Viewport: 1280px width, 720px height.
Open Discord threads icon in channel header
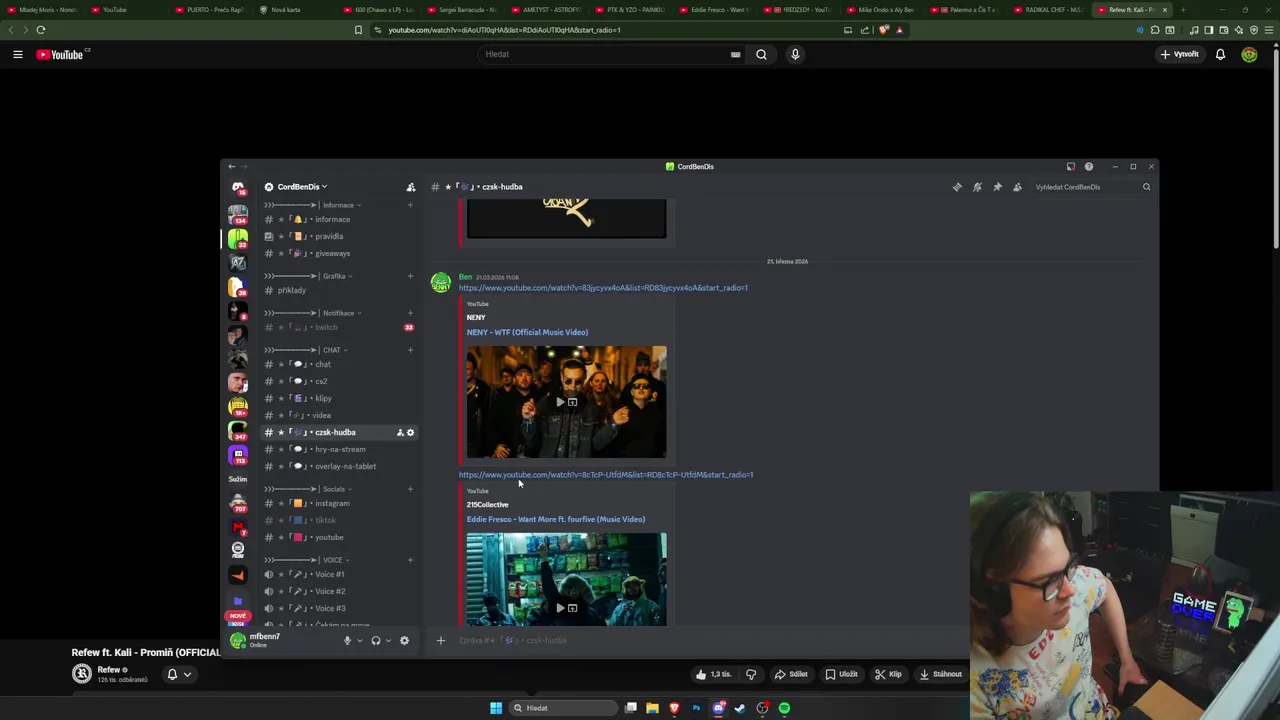click(957, 187)
